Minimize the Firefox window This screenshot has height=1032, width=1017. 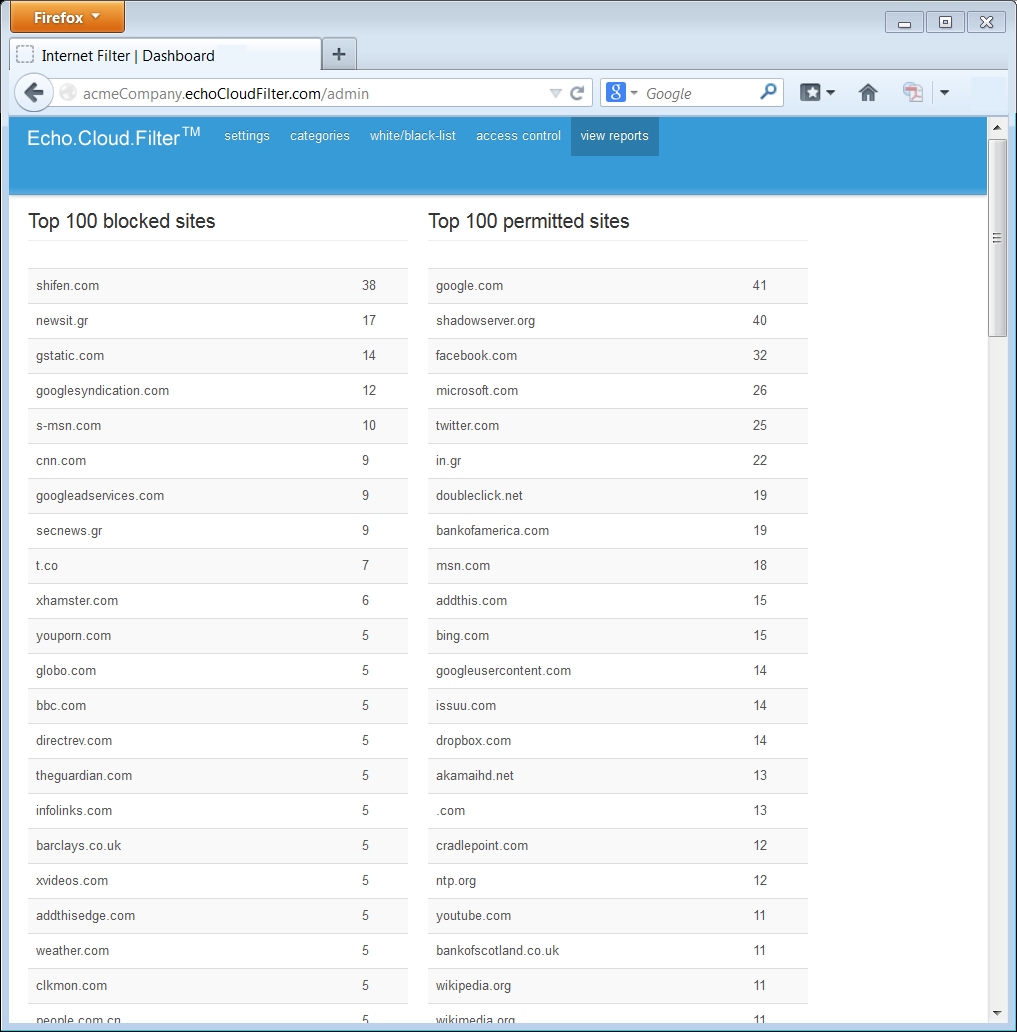pos(904,22)
